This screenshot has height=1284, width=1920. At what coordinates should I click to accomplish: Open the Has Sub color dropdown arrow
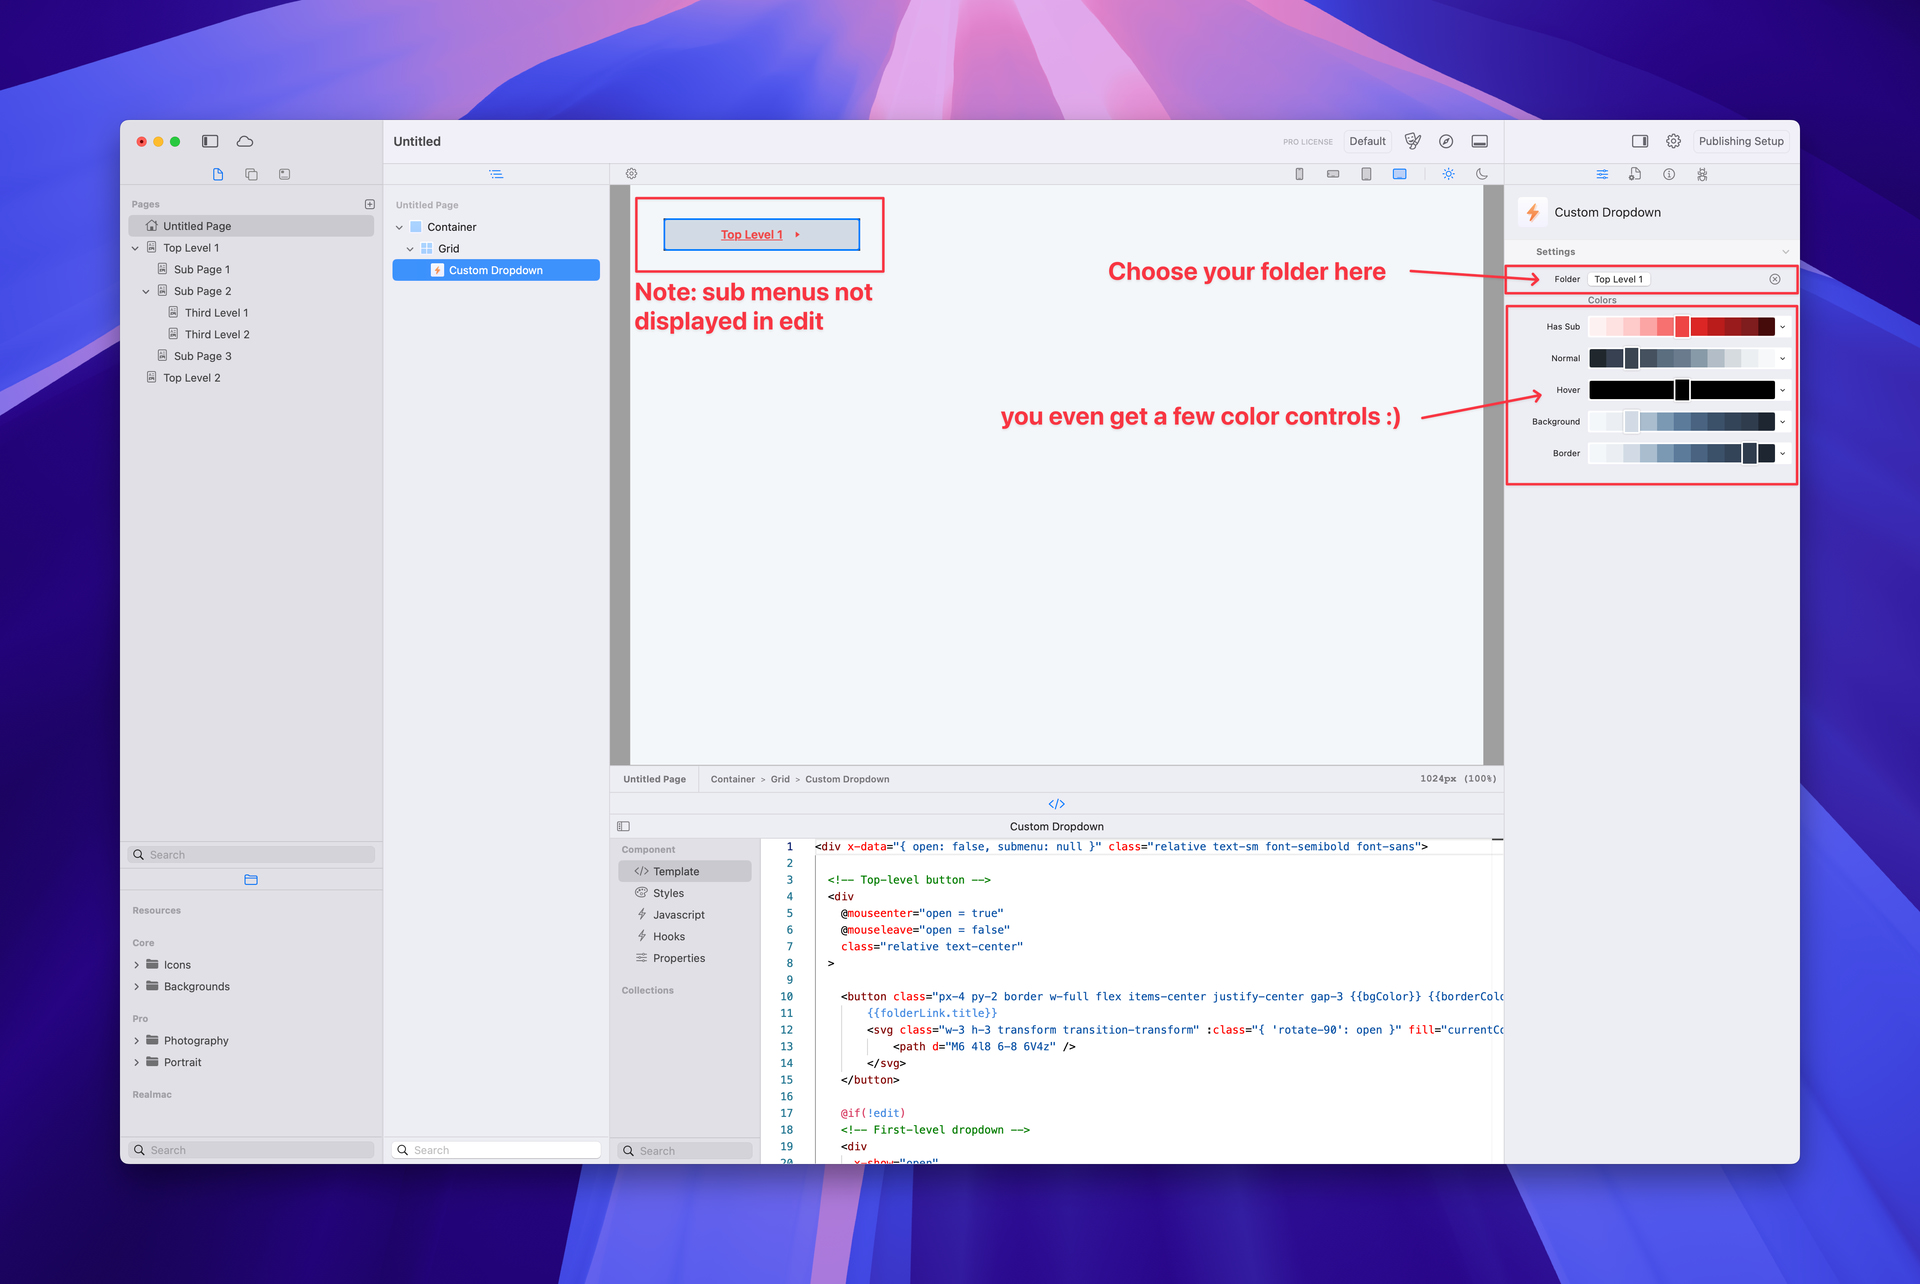click(x=1783, y=327)
